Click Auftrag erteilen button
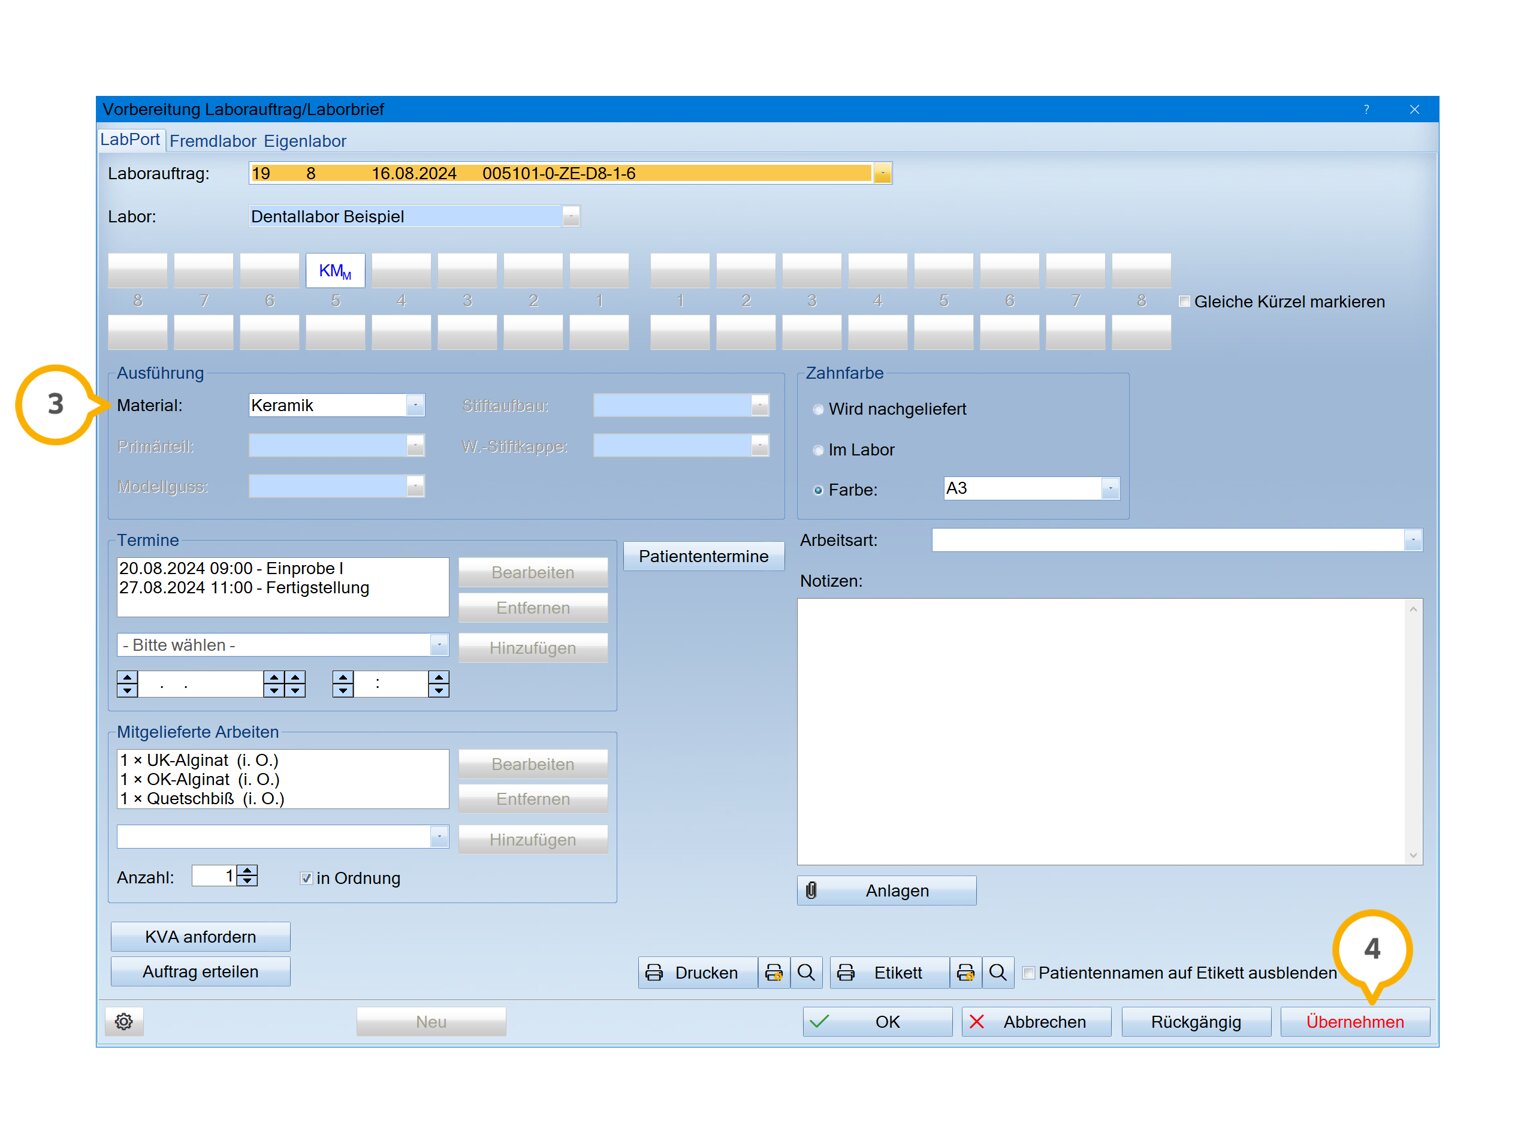Screen dimensions: 1536x1144 click(200, 972)
